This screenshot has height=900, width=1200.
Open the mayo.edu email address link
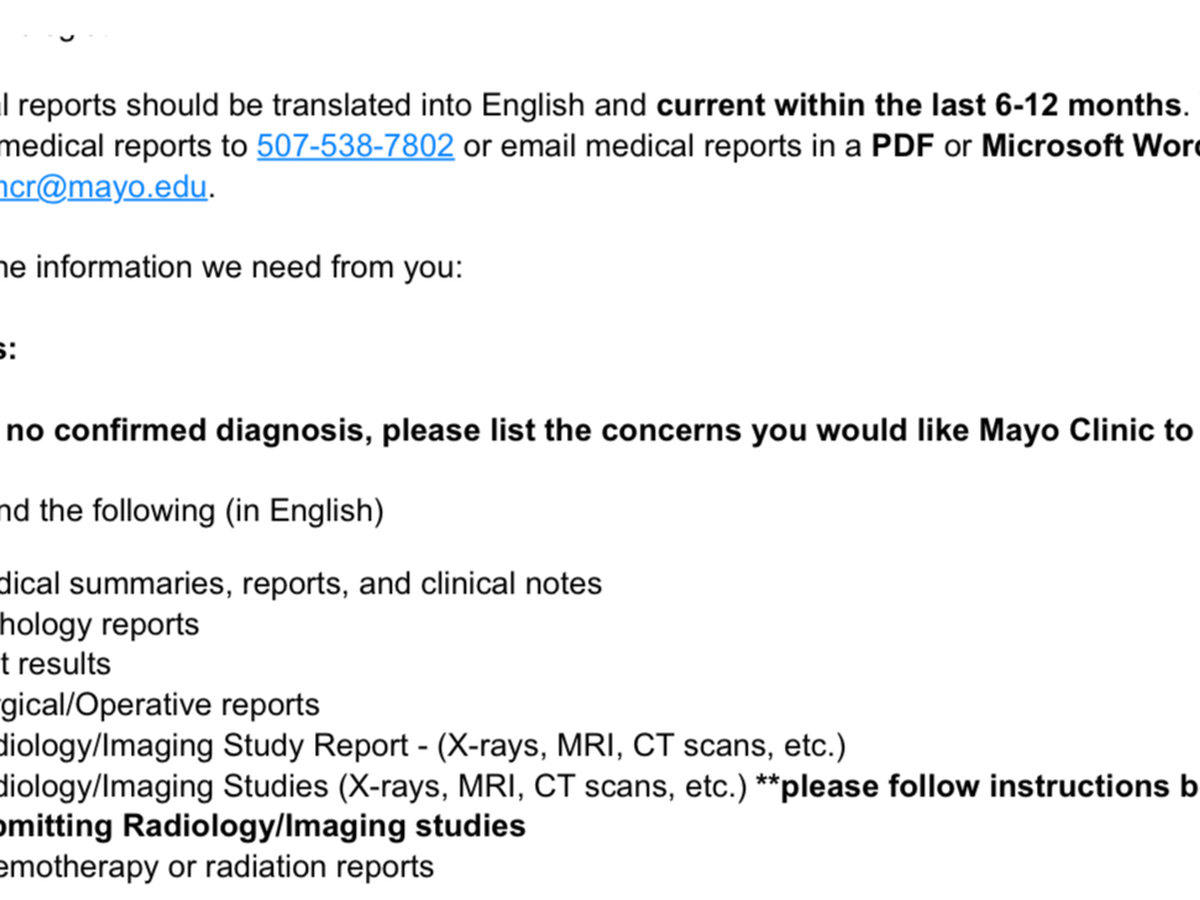pos(104,187)
